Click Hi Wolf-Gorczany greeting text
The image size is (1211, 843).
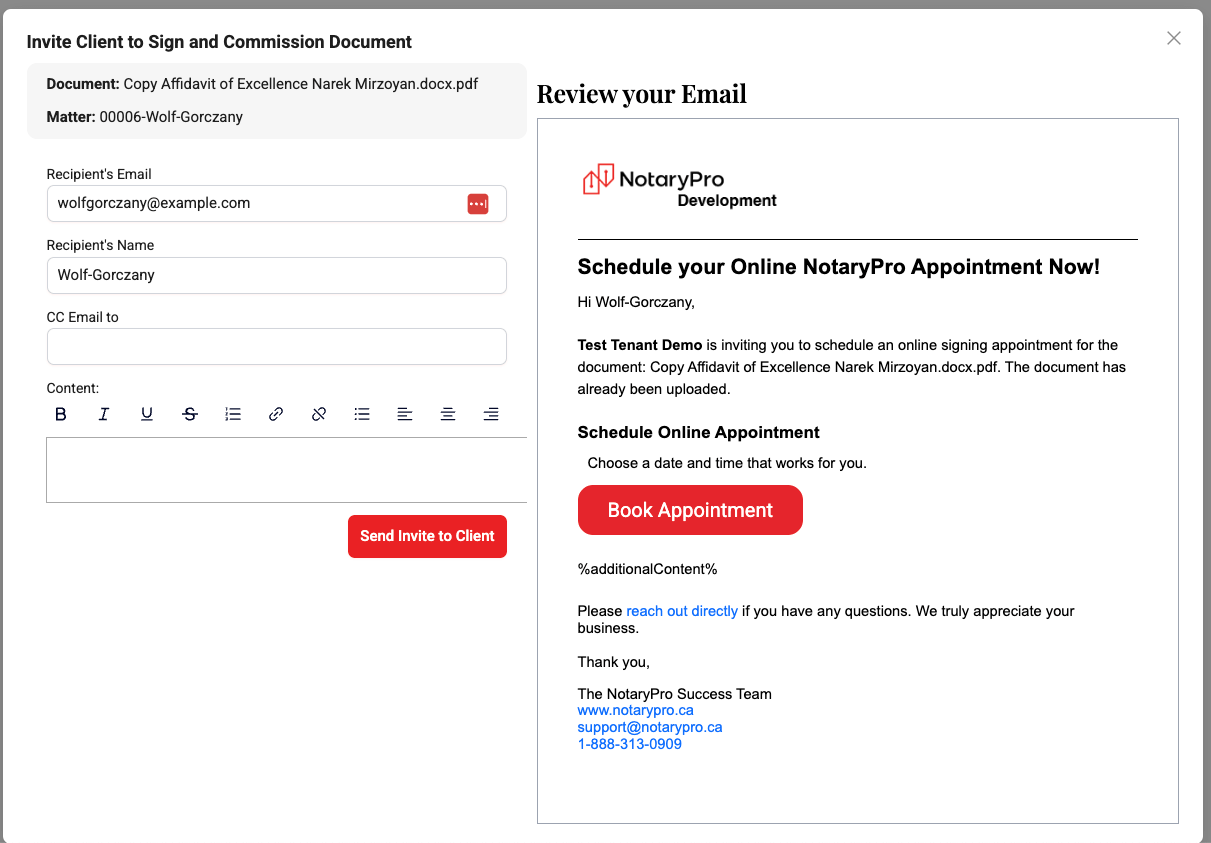click(636, 302)
